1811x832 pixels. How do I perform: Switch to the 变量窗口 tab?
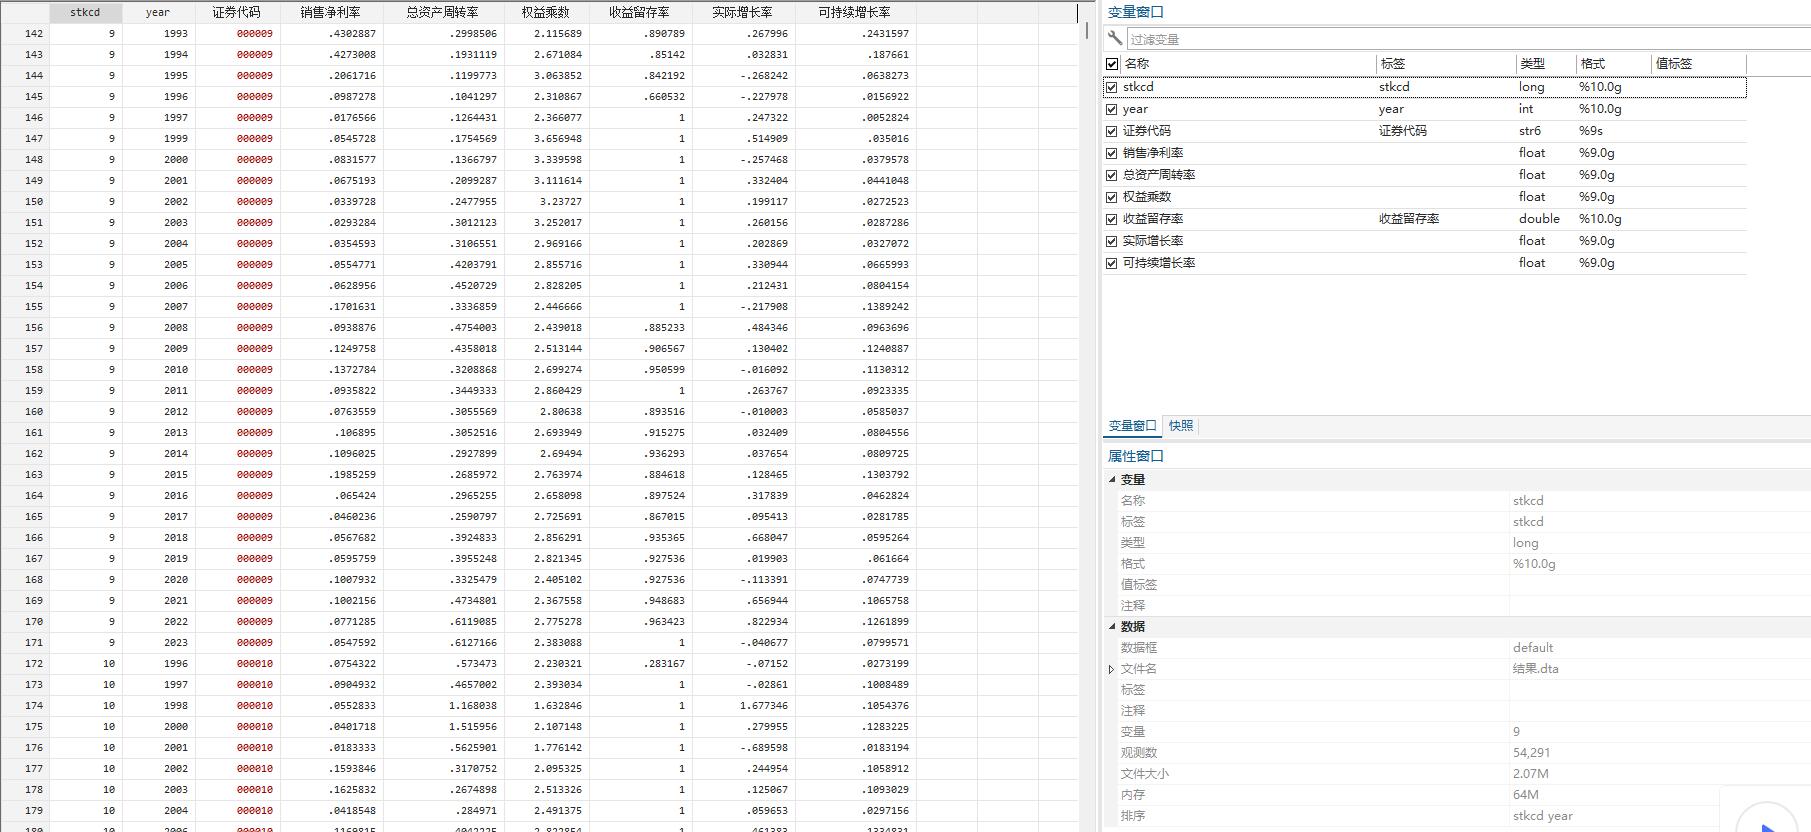click(1132, 426)
